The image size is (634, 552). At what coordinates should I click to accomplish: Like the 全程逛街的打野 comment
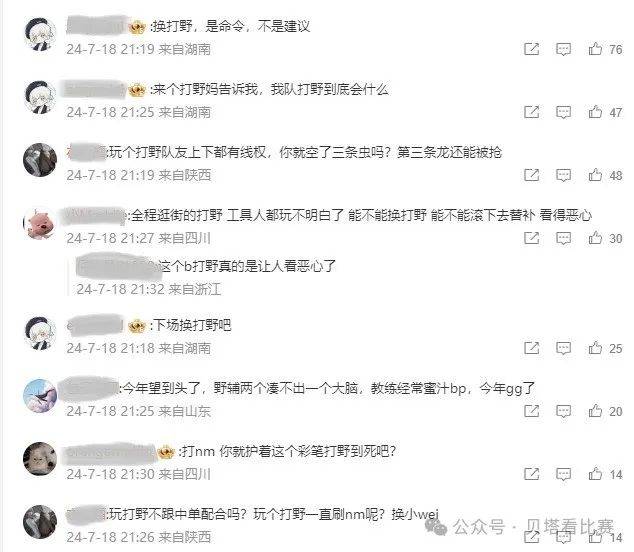[x=595, y=238]
